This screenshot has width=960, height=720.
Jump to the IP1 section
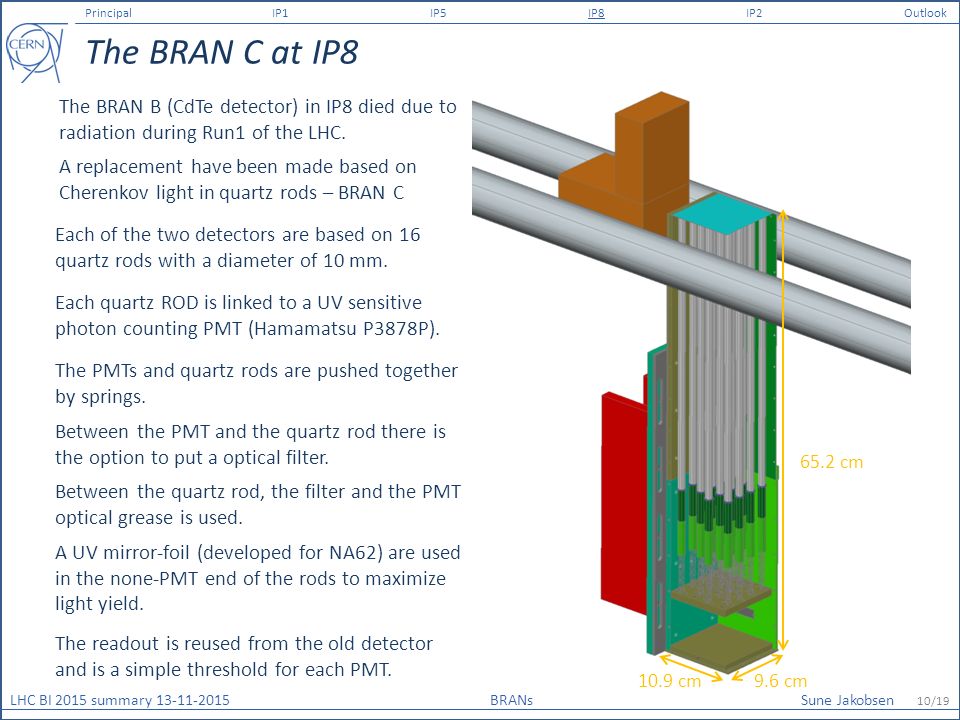coord(280,13)
